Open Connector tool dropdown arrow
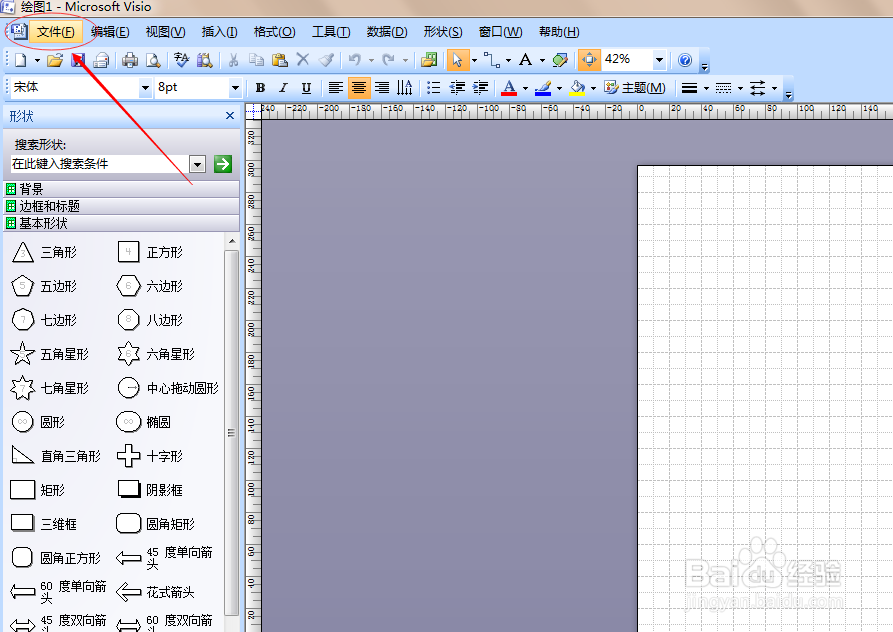The image size is (893, 632). [508, 60]
